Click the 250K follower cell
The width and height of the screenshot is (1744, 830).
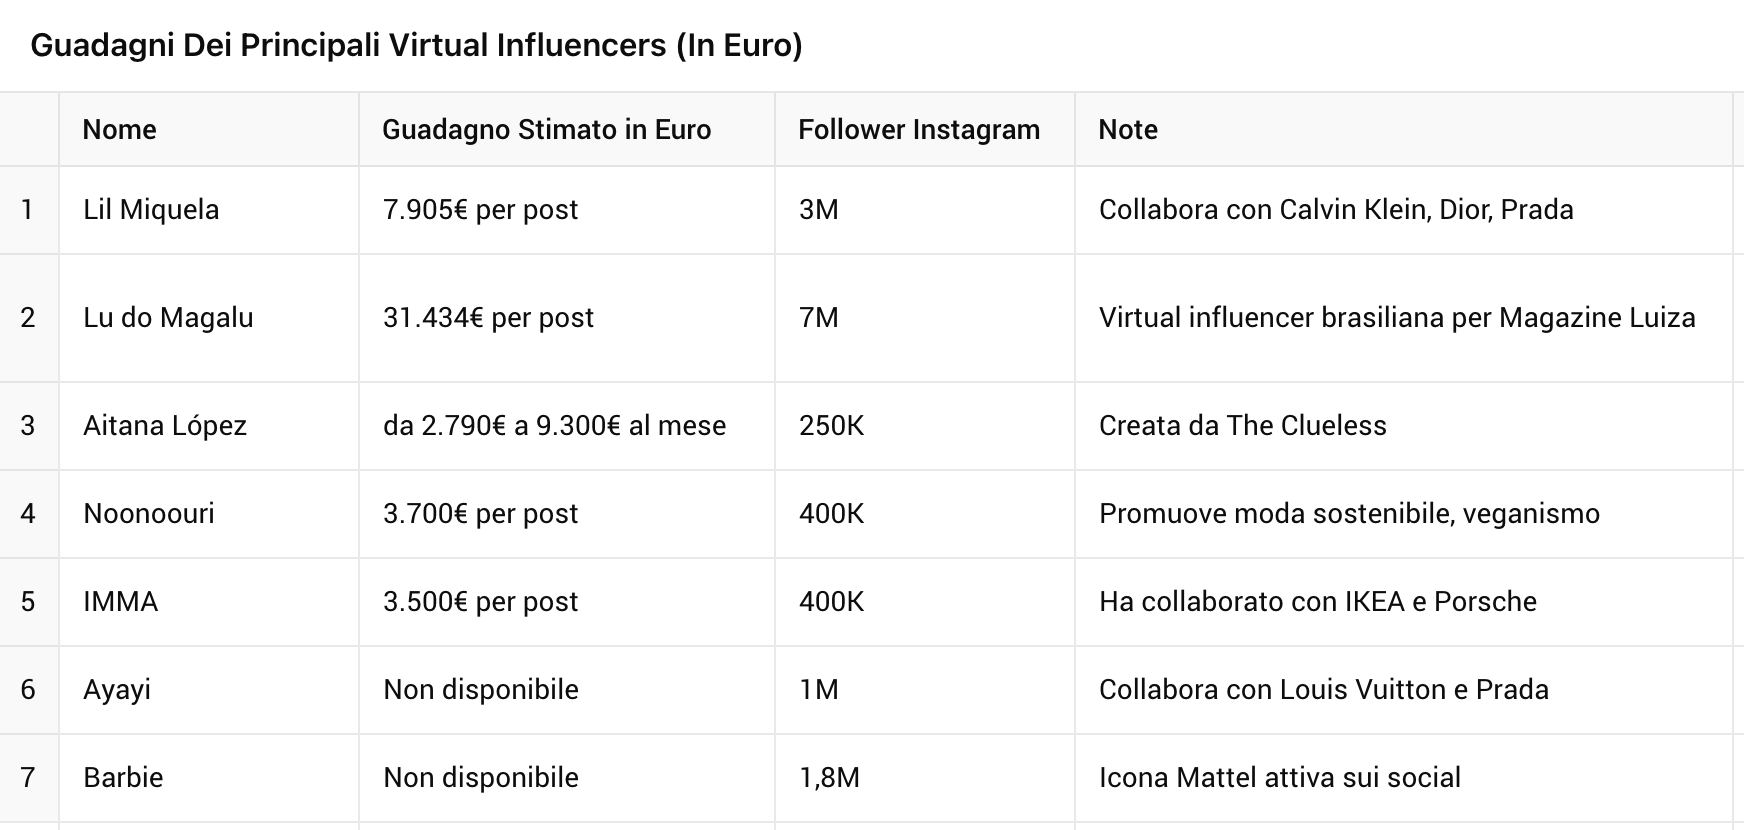click(831, 426)
